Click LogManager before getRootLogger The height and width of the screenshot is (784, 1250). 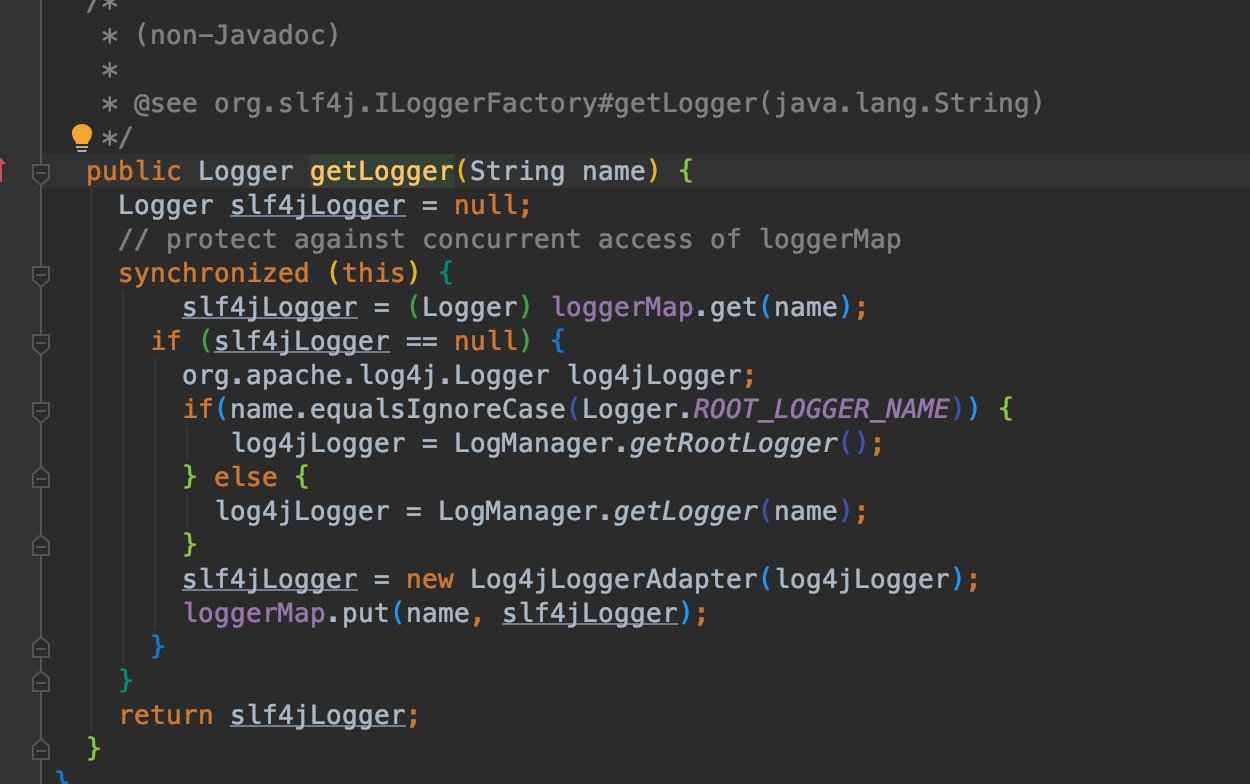pos(533,443)
